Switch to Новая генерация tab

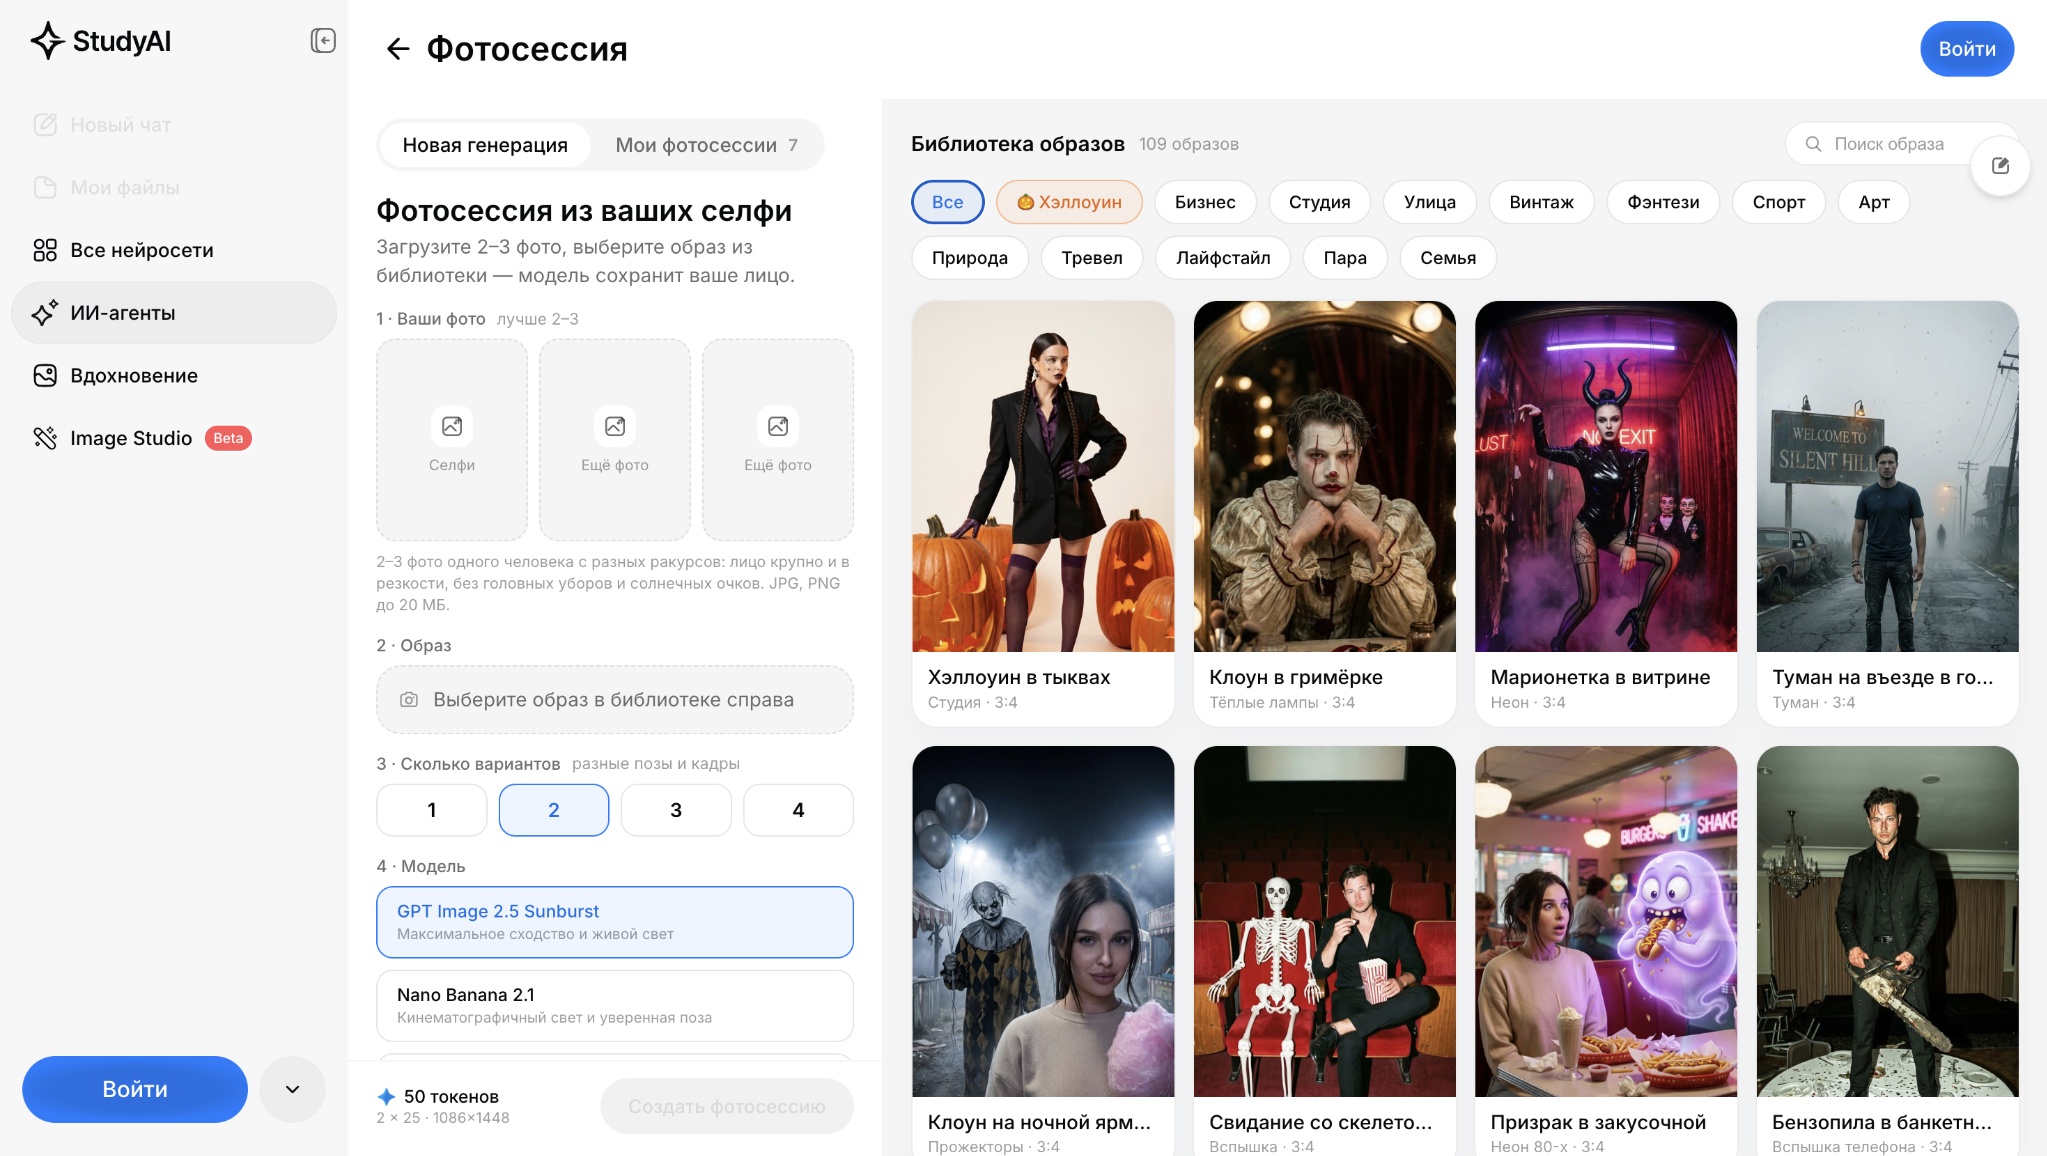click(485, 145)
